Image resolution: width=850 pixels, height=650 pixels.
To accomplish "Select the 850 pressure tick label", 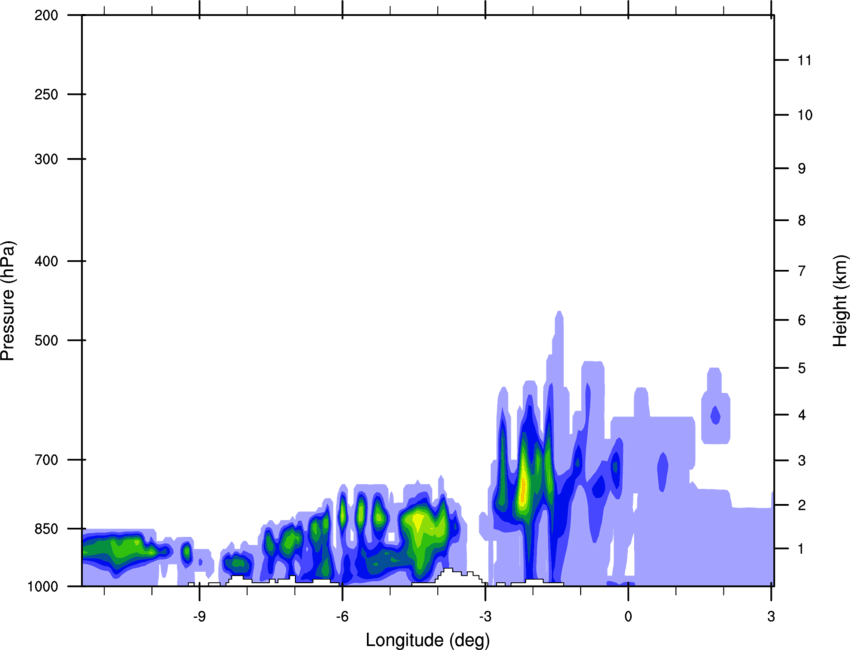I will click(46, 529).
